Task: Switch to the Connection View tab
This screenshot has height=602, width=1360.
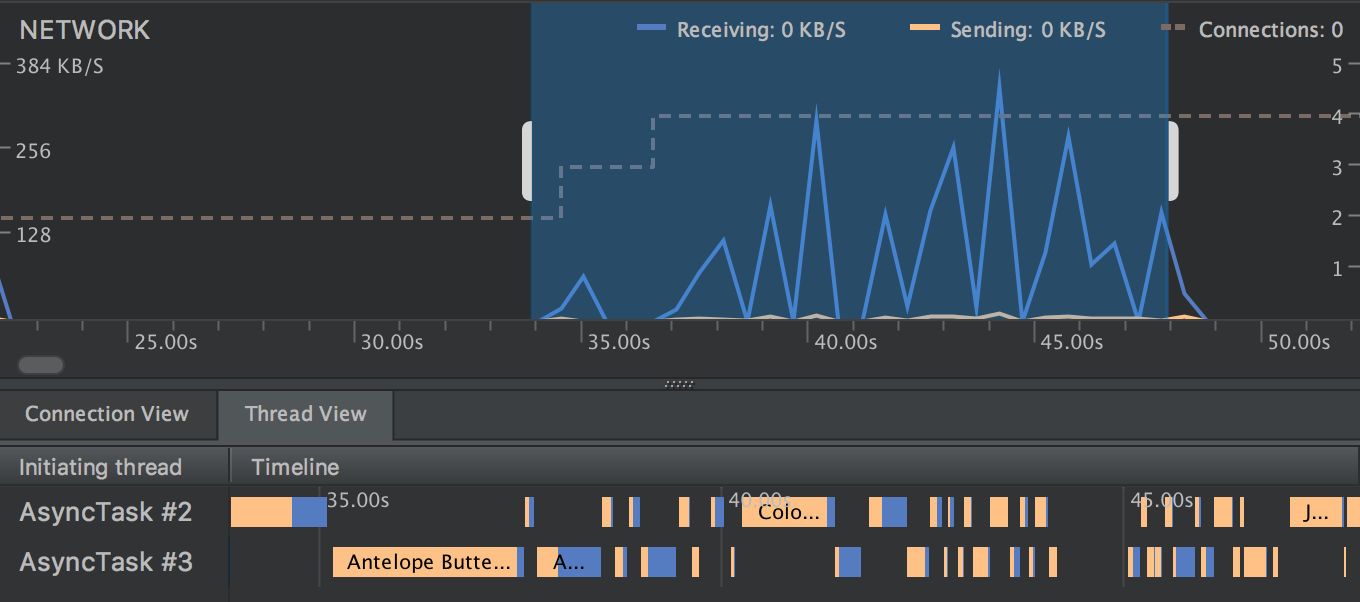Action: tap(107, 414)
